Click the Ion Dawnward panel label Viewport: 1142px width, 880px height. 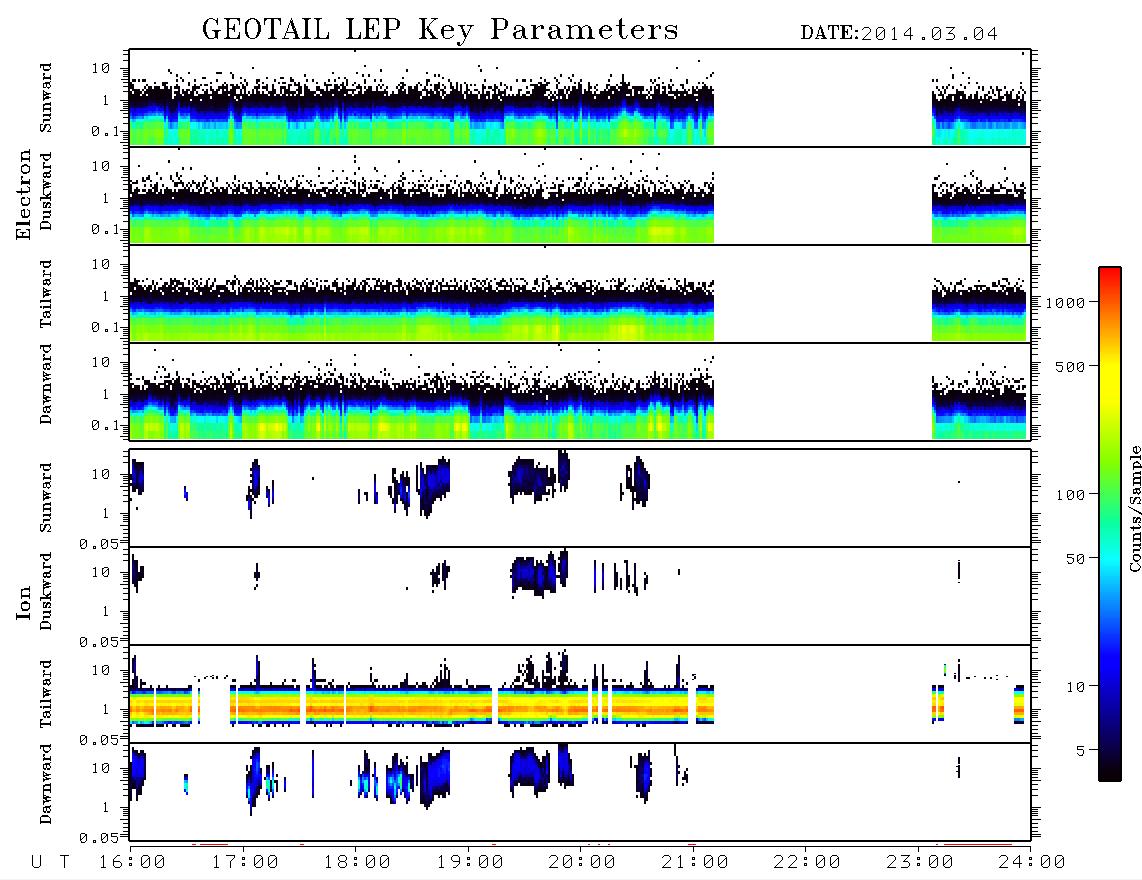click(x=46, y=783)
